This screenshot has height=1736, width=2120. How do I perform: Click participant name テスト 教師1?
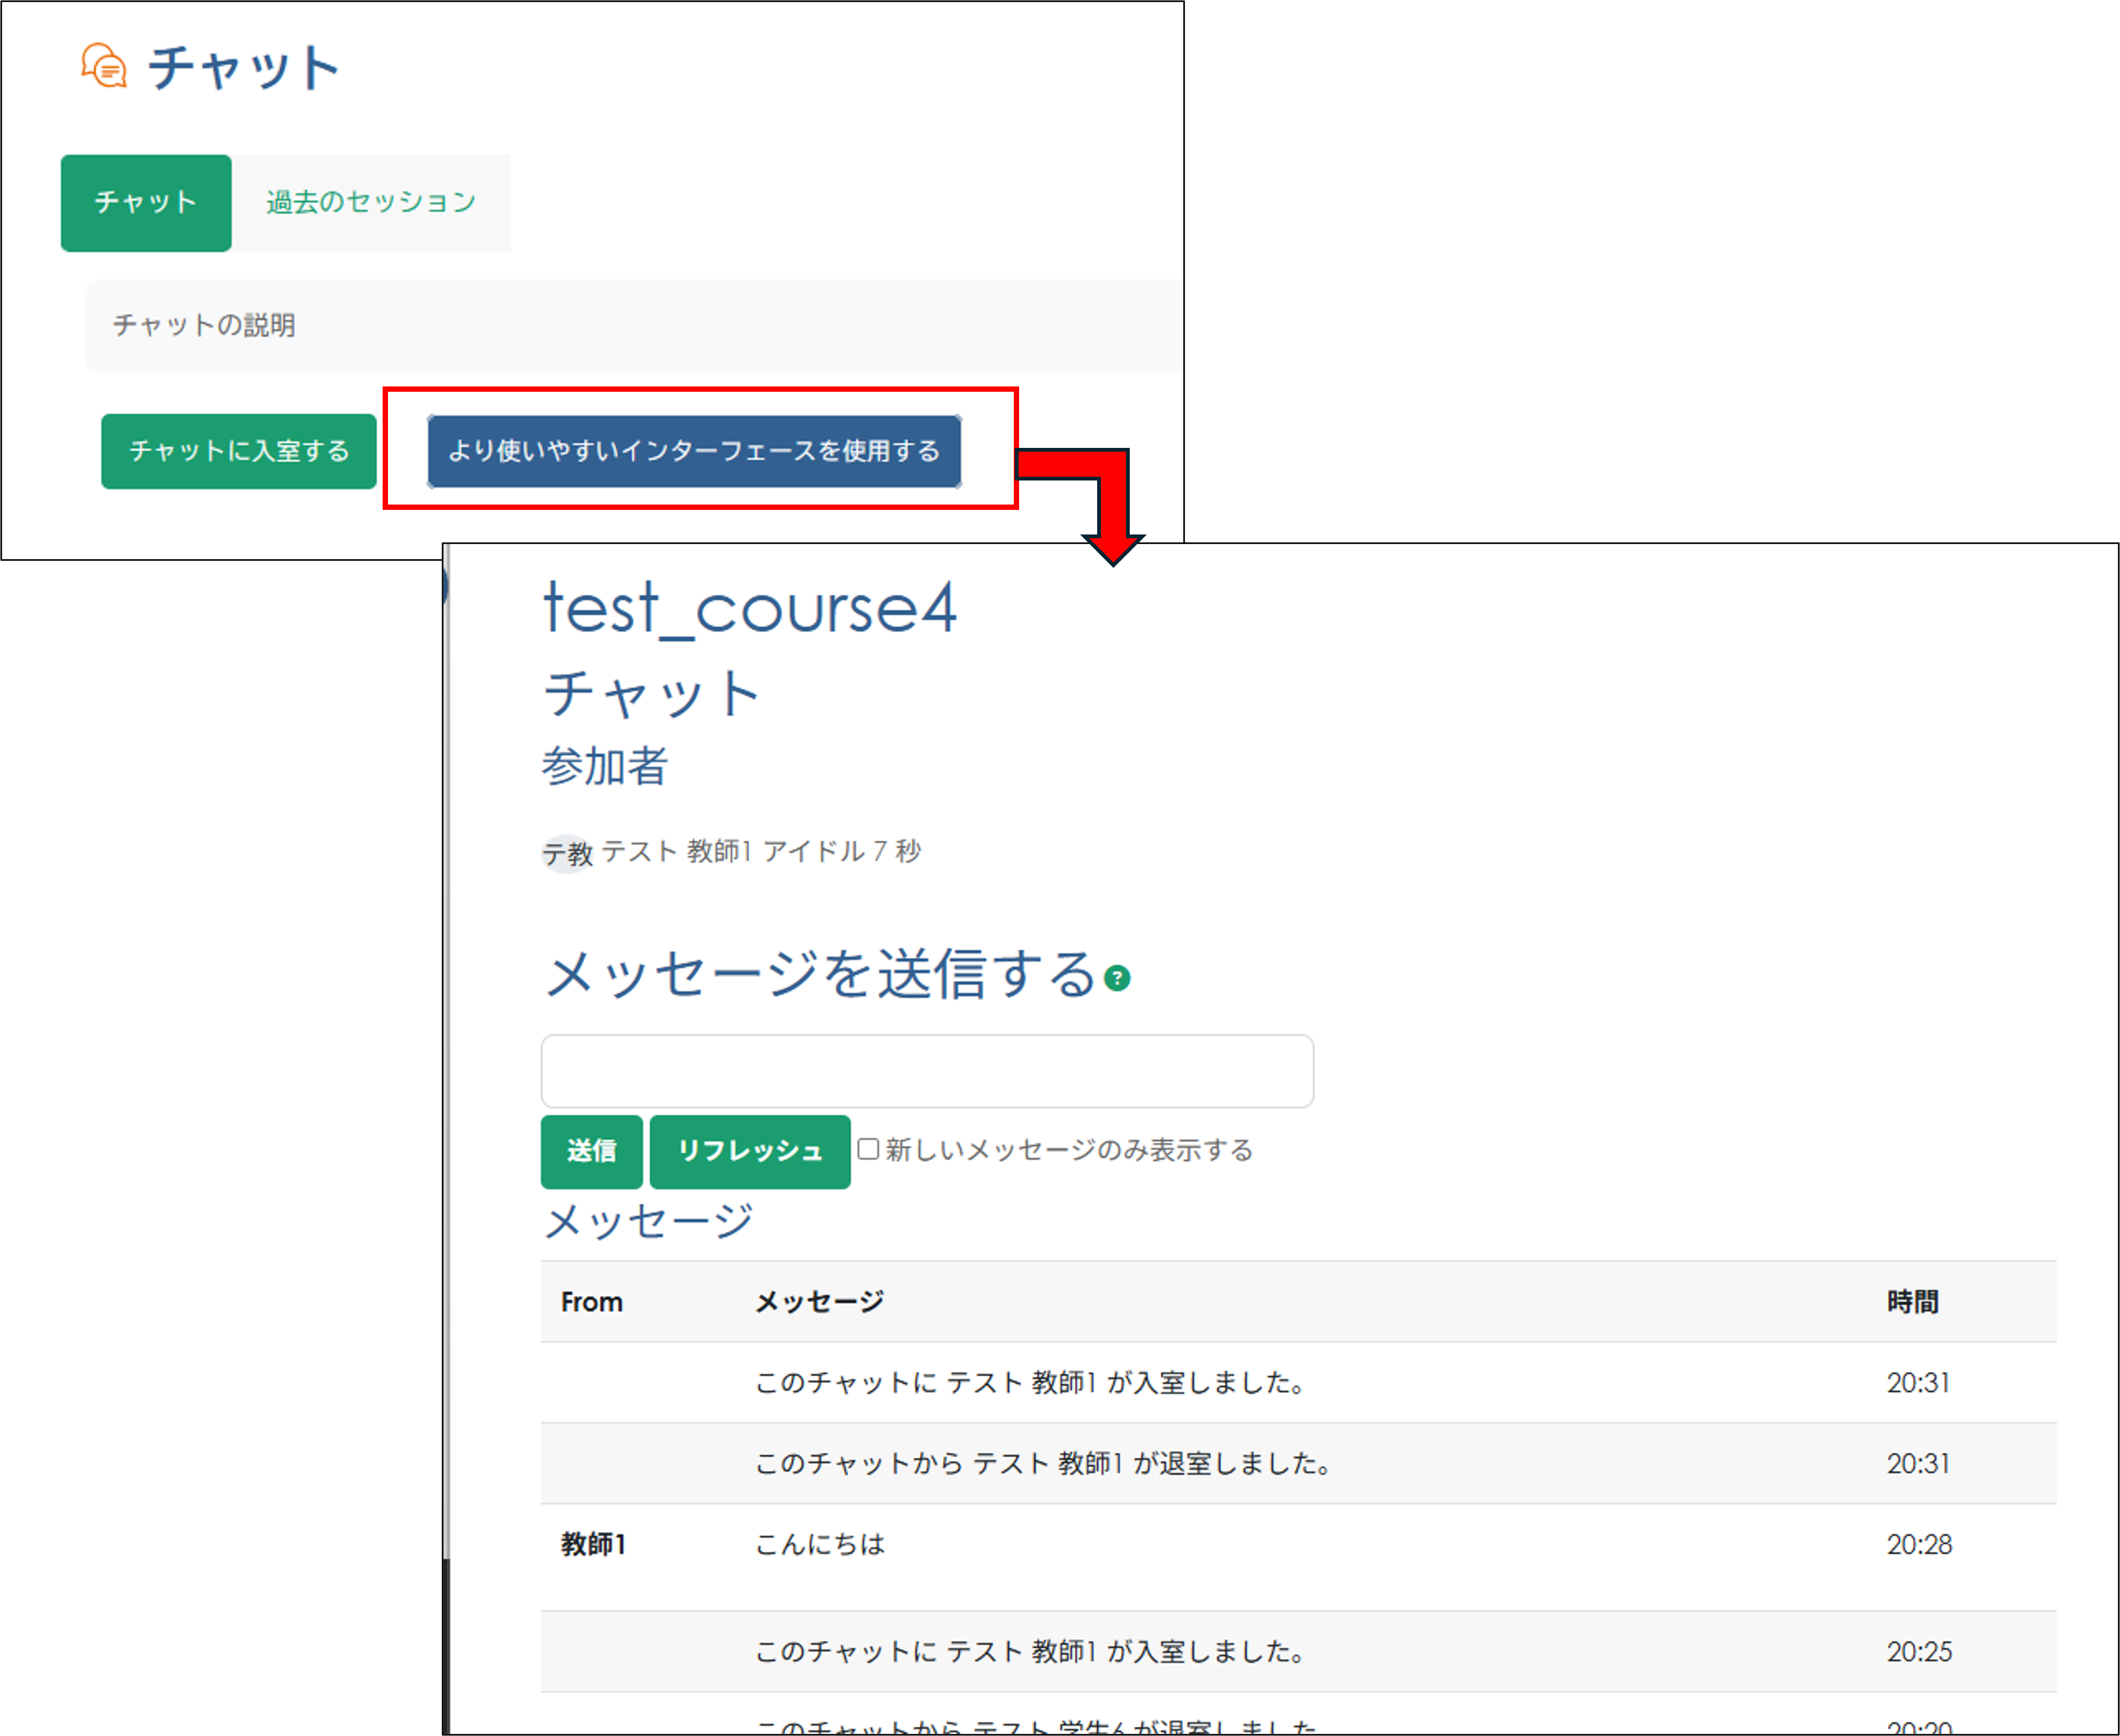point(680,852)
